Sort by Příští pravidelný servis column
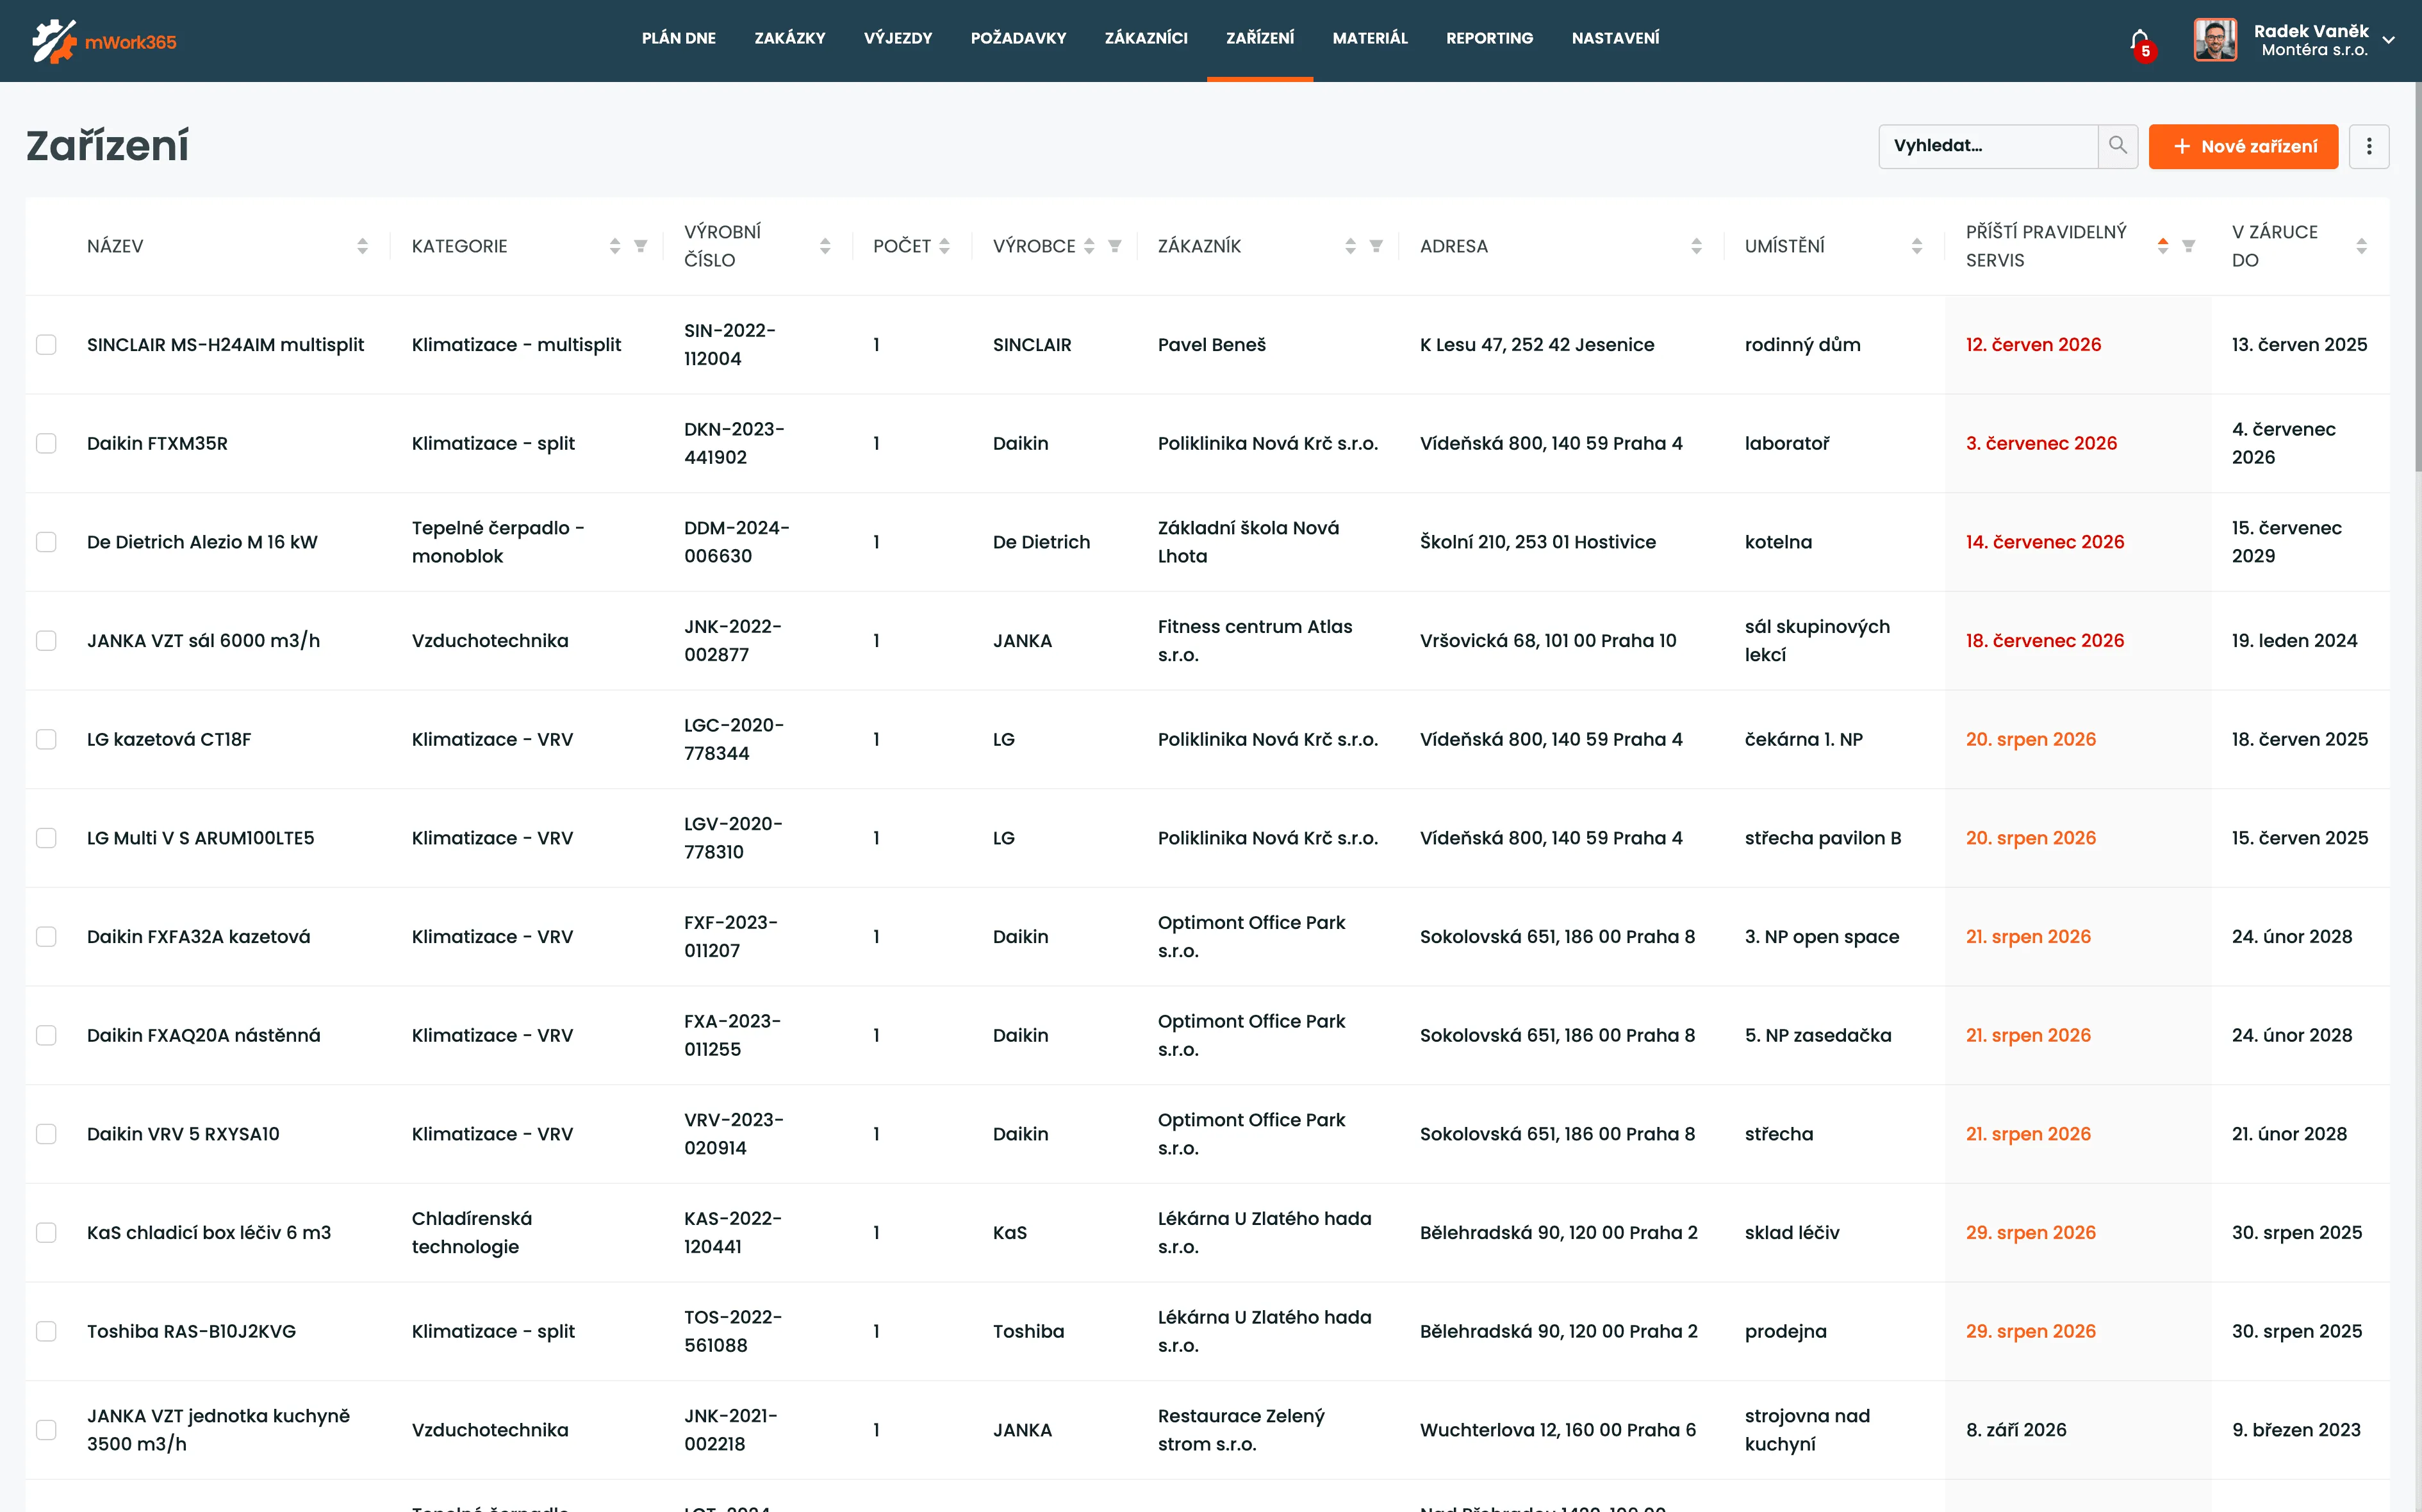 pos(2162,246)
